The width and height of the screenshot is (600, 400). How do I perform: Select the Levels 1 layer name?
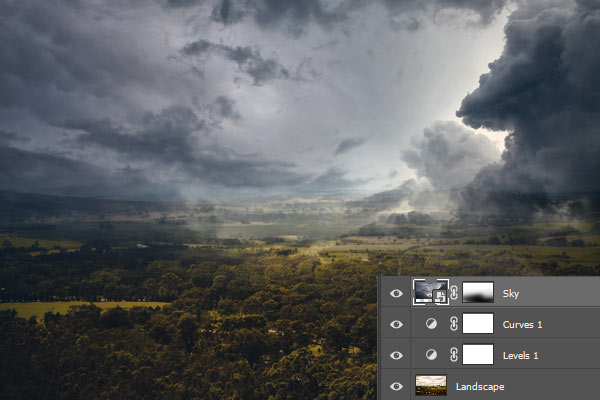[x=520, y=356]
